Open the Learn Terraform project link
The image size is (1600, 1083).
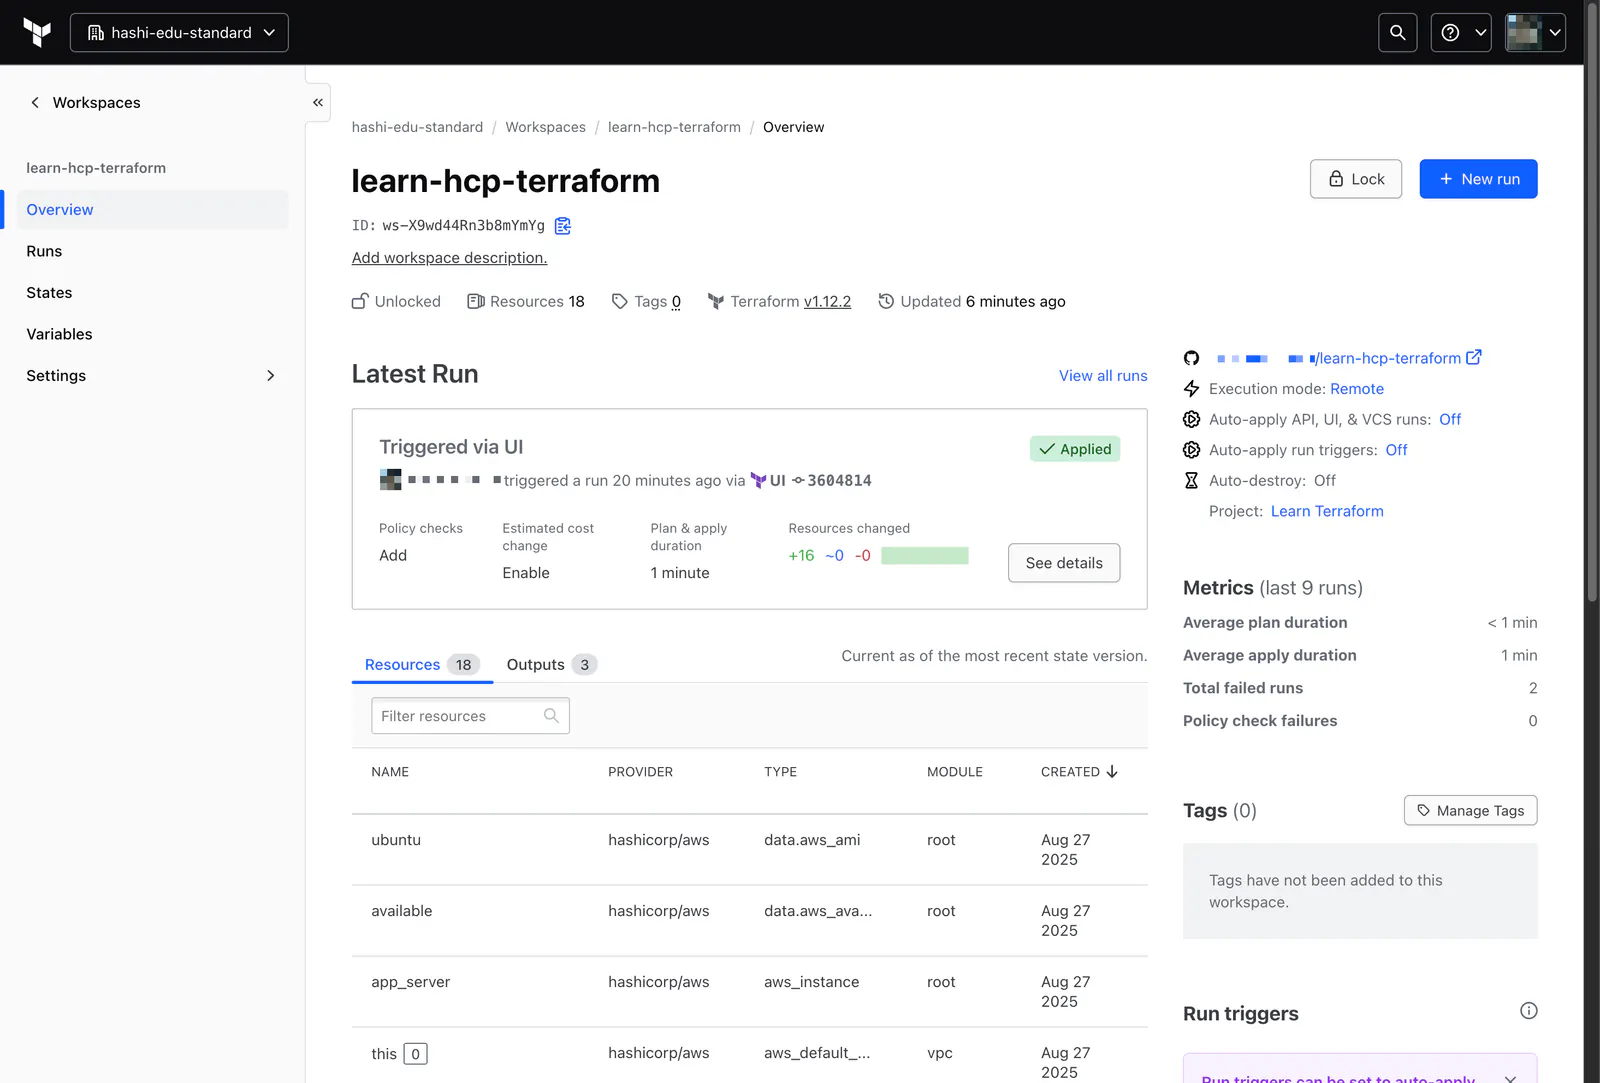pyautogui.click(x=1327, y=511)
